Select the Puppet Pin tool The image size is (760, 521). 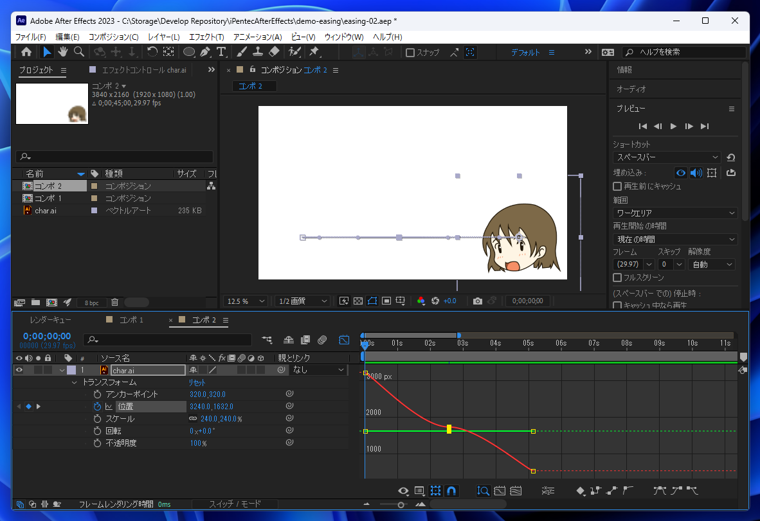pyautogui.click(x=314, y=52)
